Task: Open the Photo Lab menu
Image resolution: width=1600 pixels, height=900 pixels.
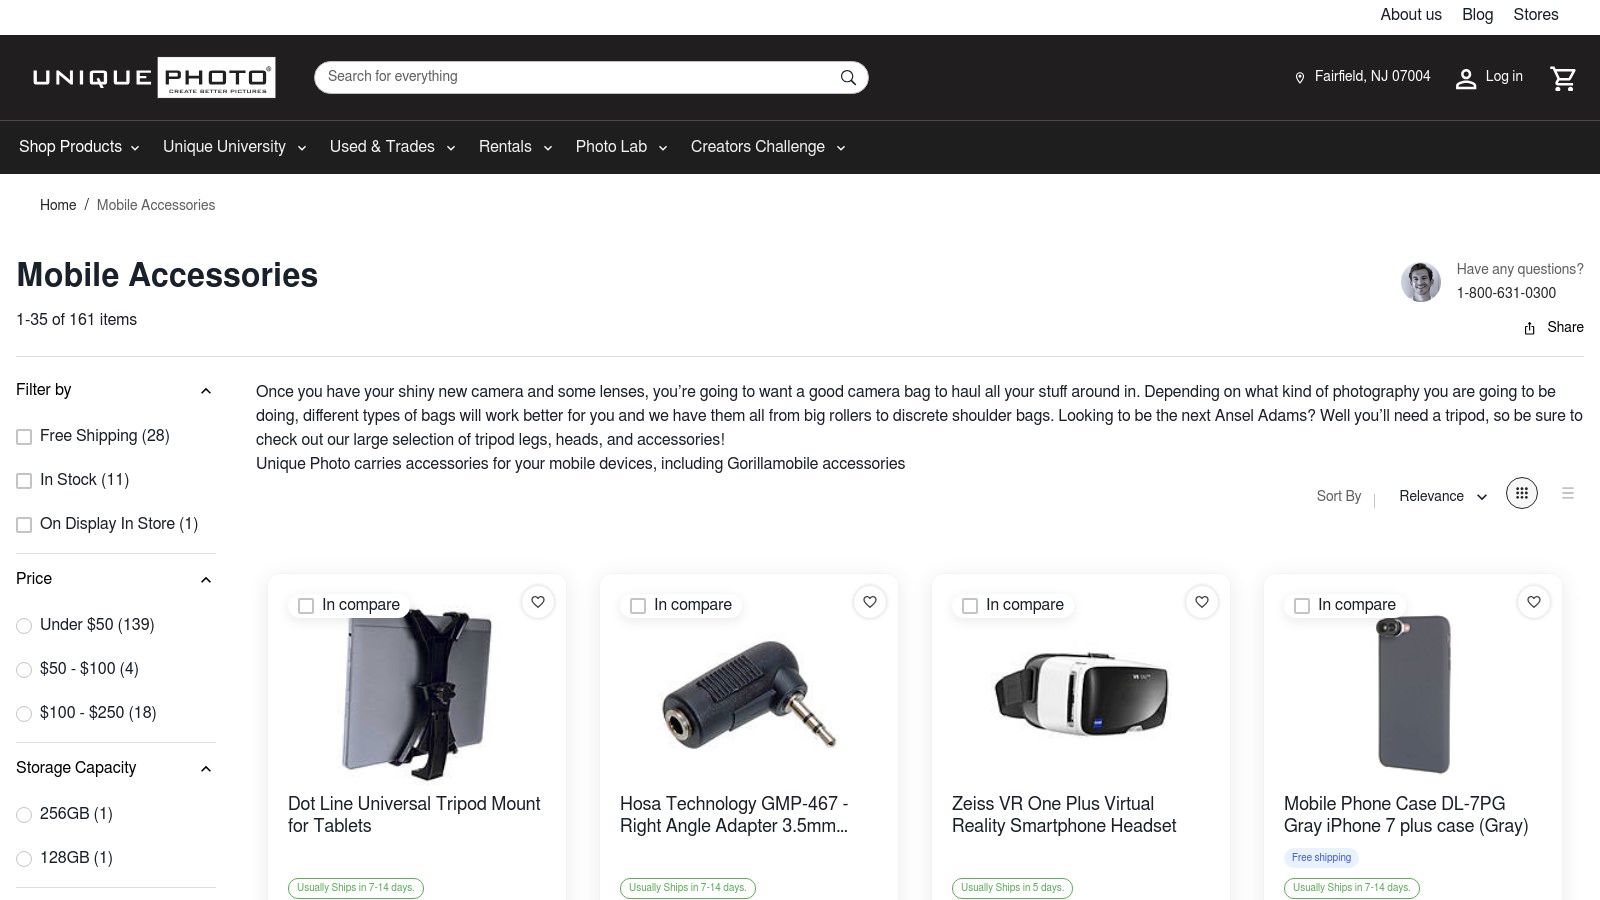Action: coord(620,147)
